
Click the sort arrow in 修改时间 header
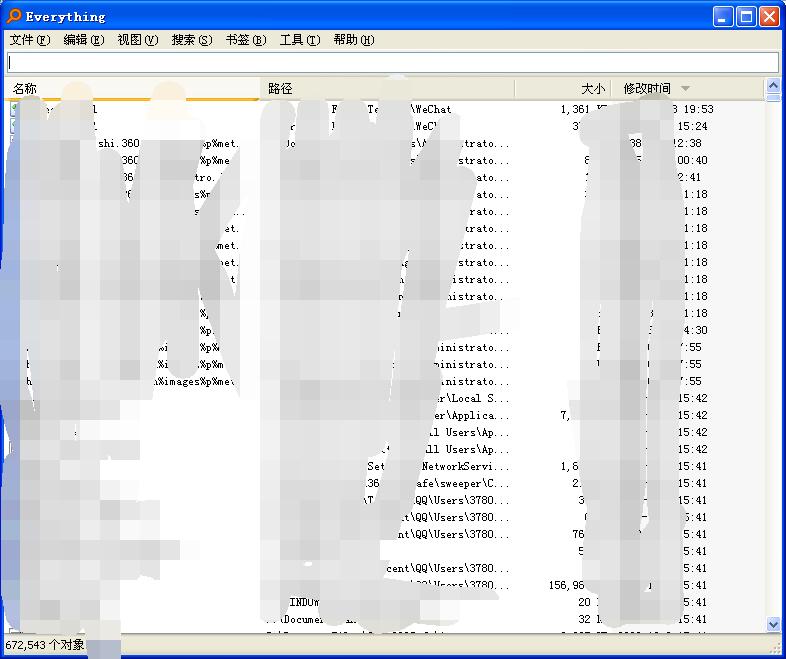click(x=685, y=89)
